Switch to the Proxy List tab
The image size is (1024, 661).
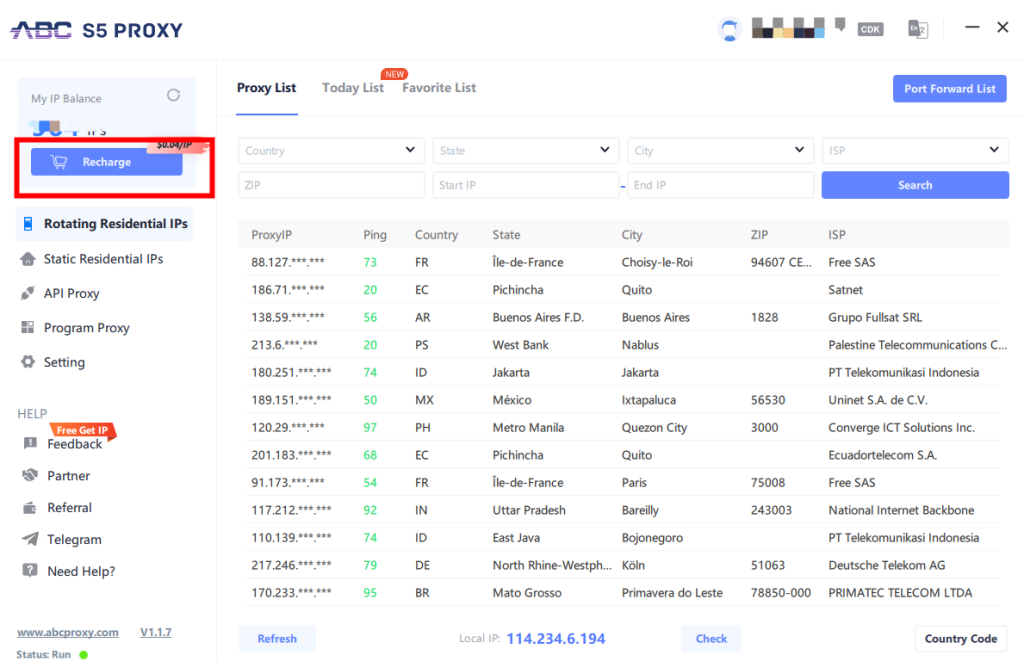266,88
